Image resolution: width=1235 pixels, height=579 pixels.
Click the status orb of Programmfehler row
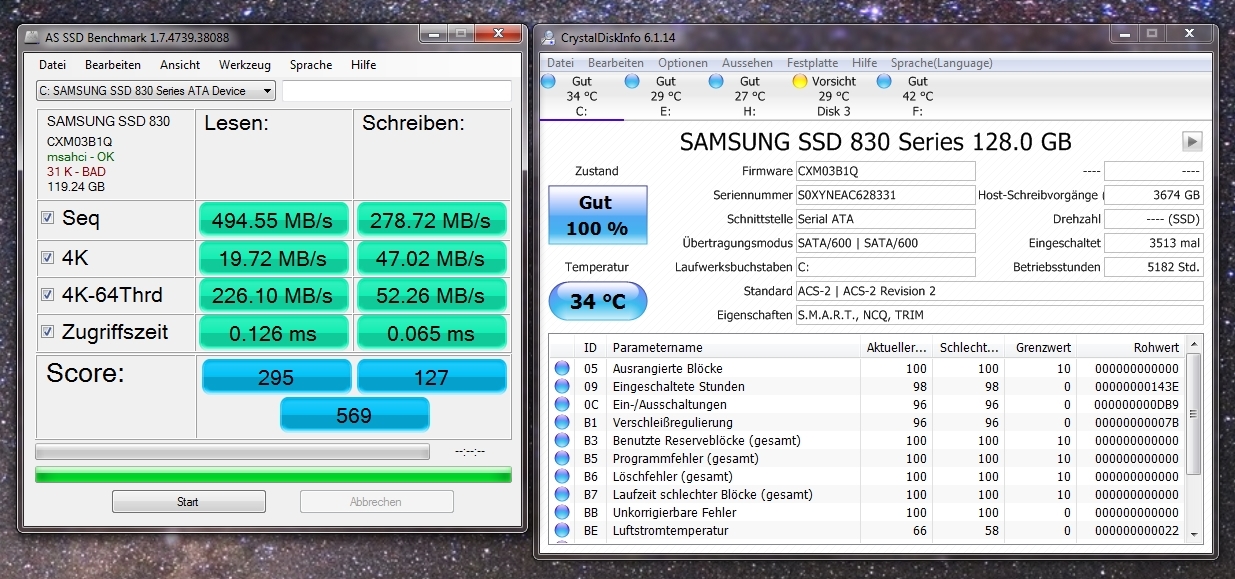(x=562, y=458)
